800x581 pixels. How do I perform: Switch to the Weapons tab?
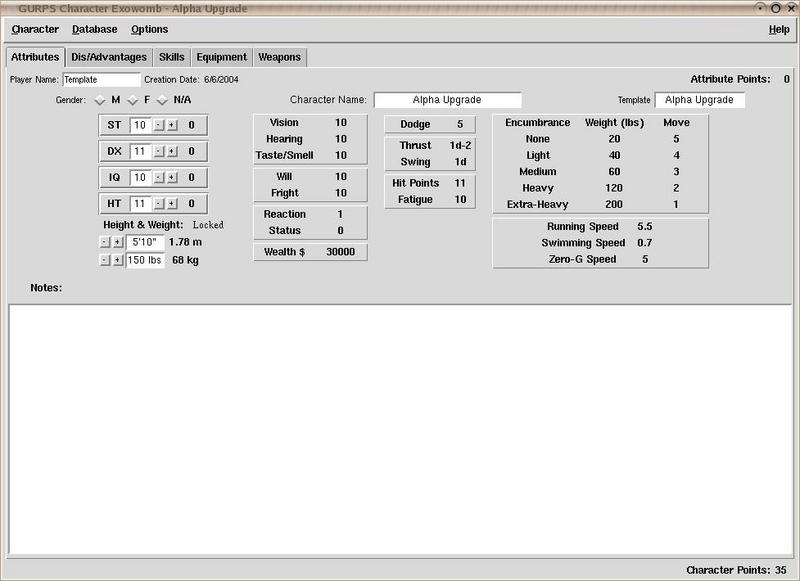coord(280,57)
